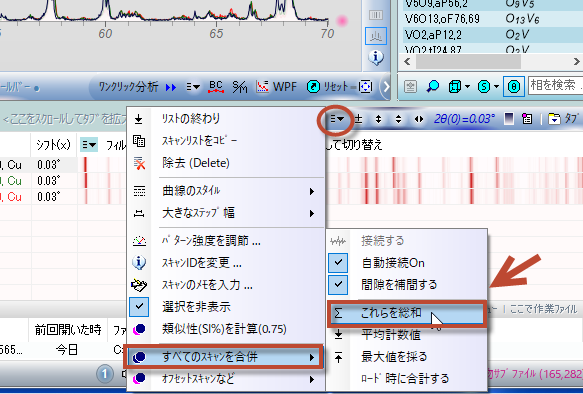Click the magnifier phase search icon

432,87
